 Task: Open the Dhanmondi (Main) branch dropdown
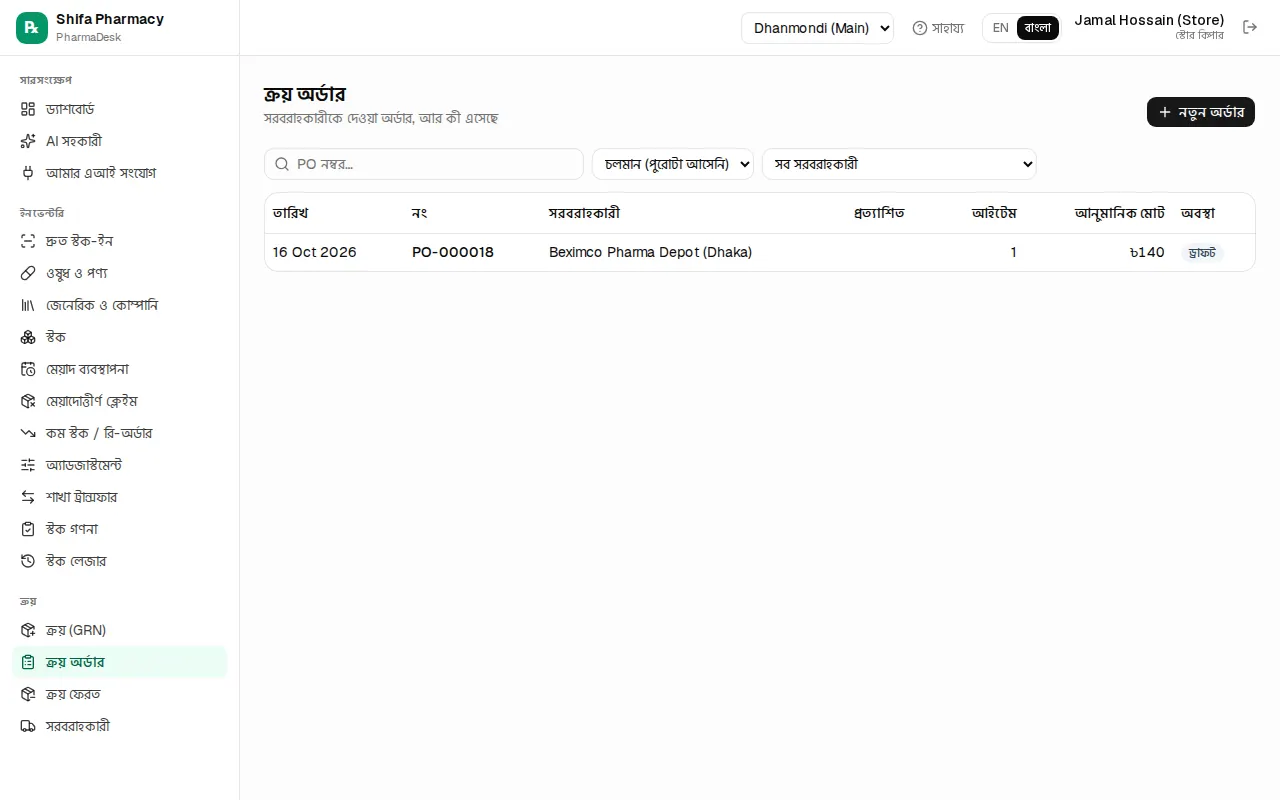[x=817, y=28]
